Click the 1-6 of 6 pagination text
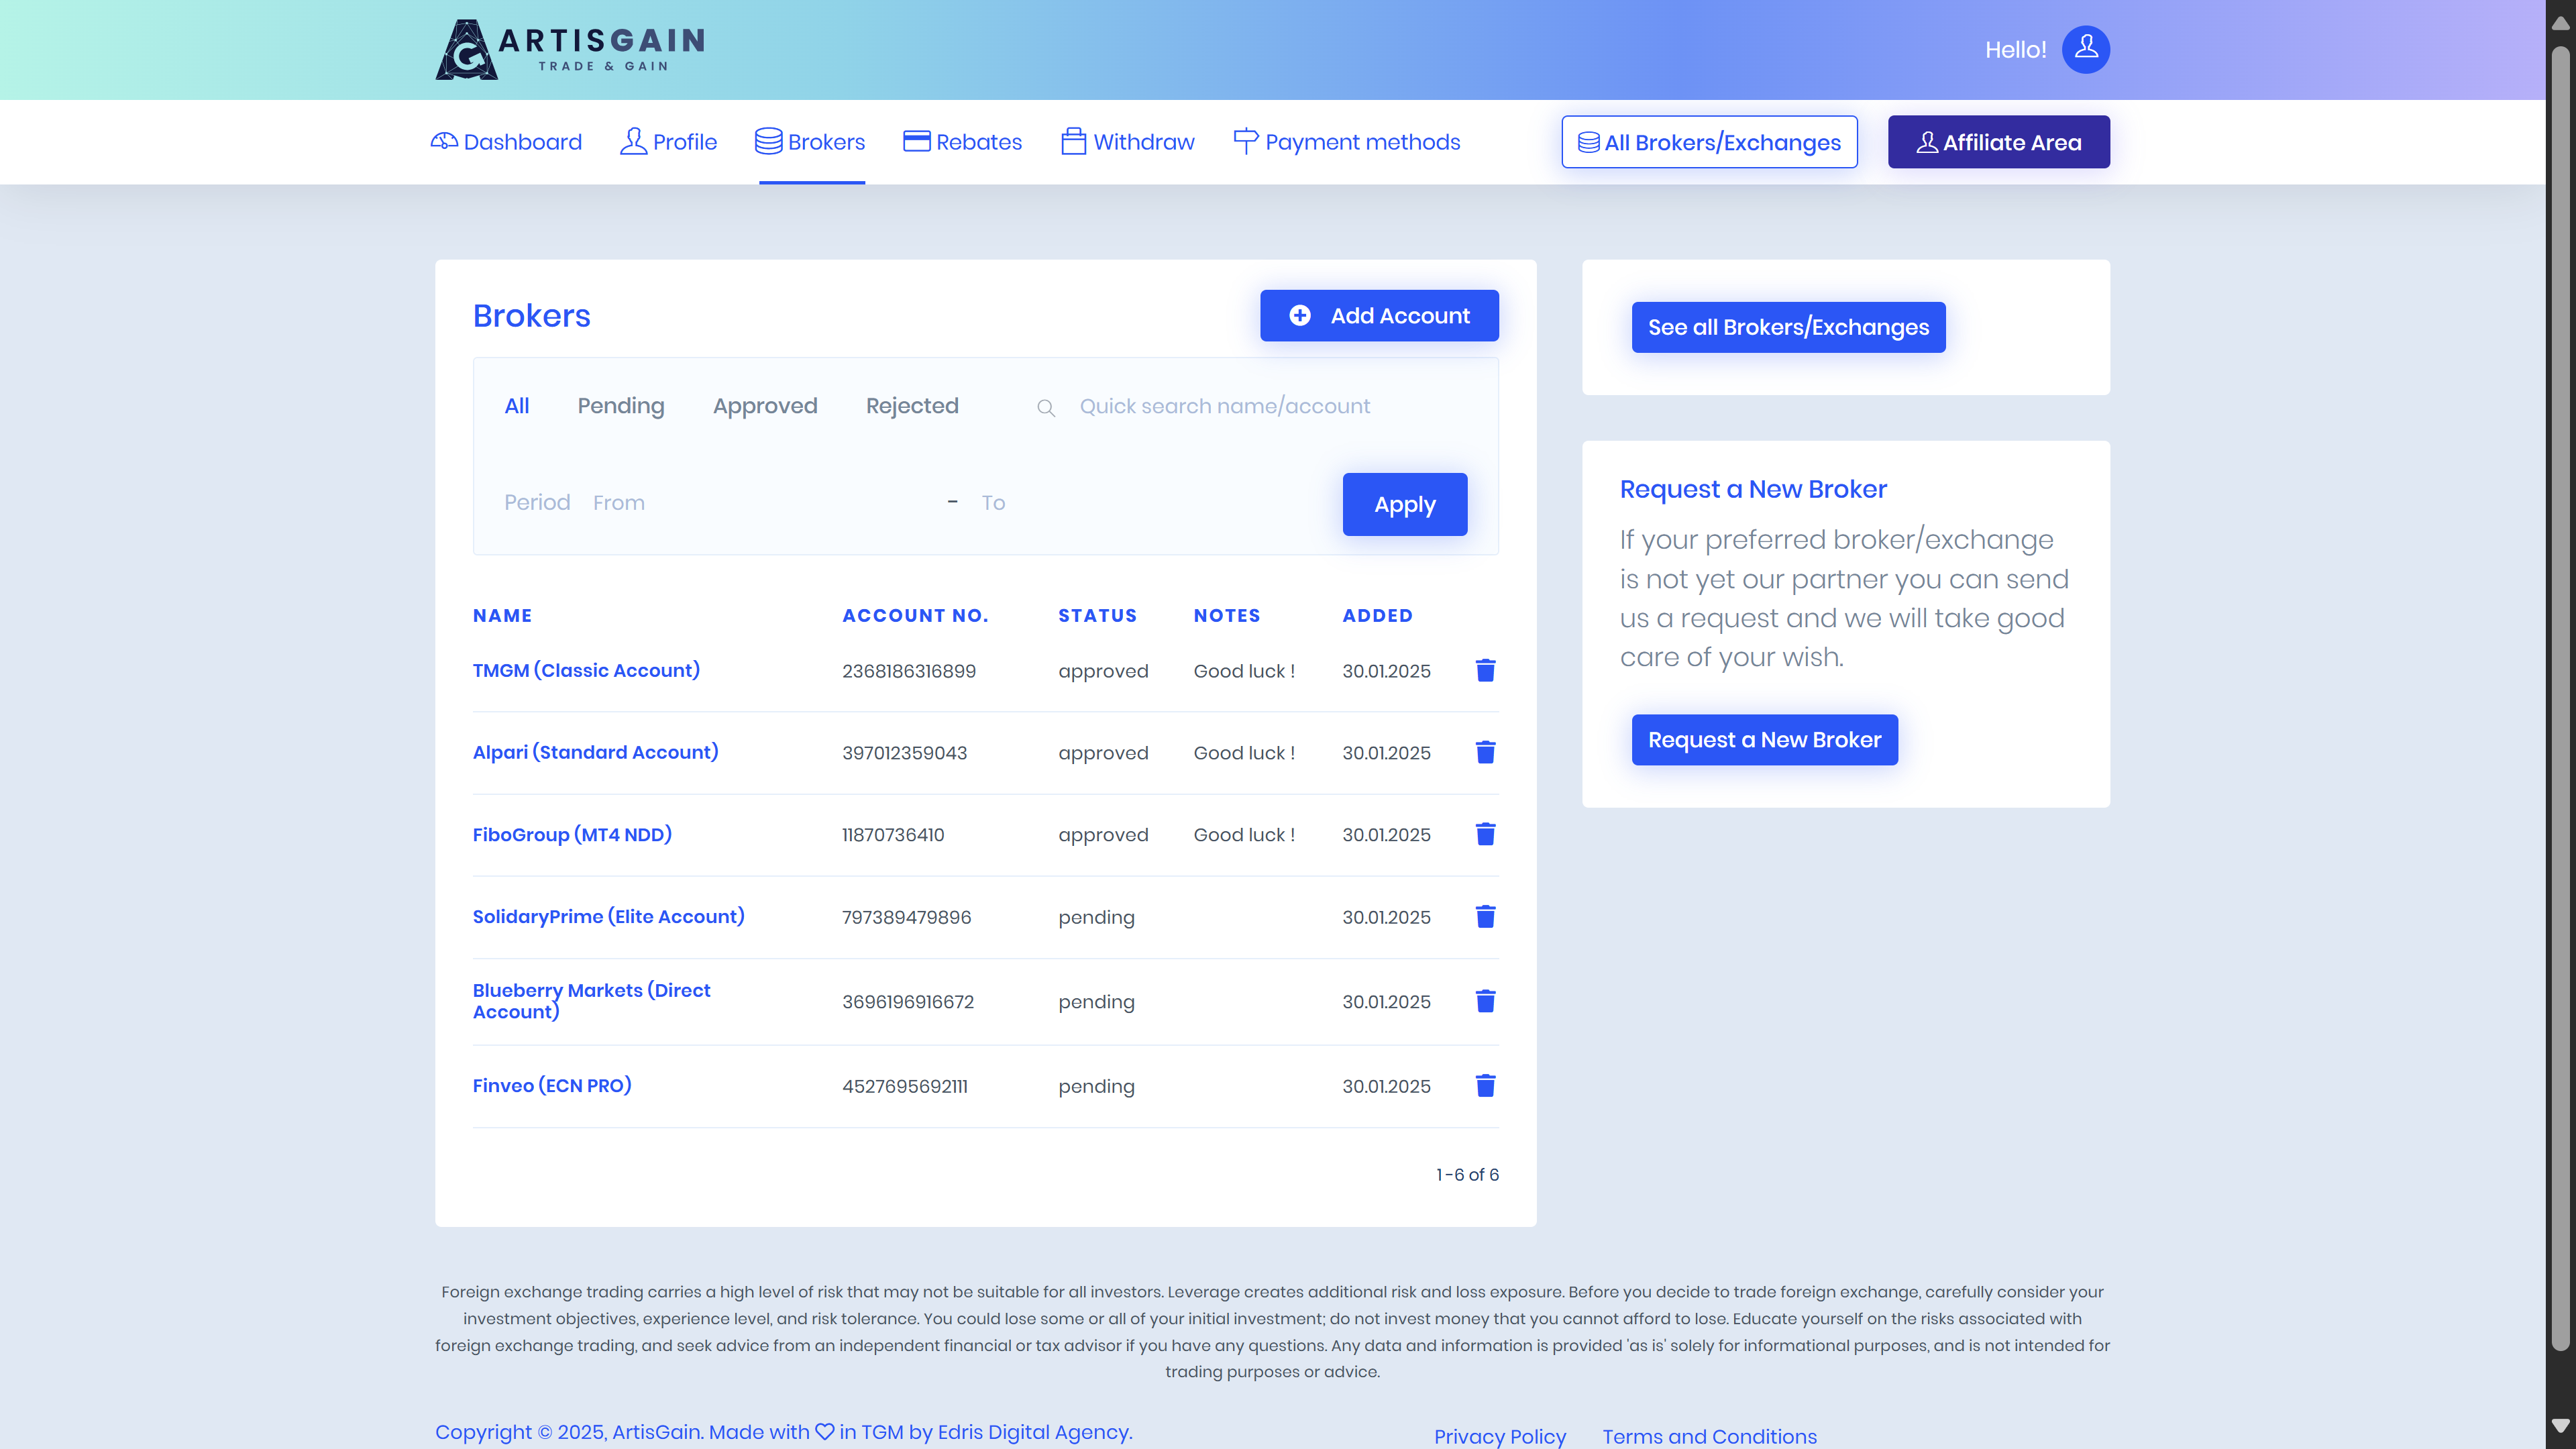 click(1467, 1175)
